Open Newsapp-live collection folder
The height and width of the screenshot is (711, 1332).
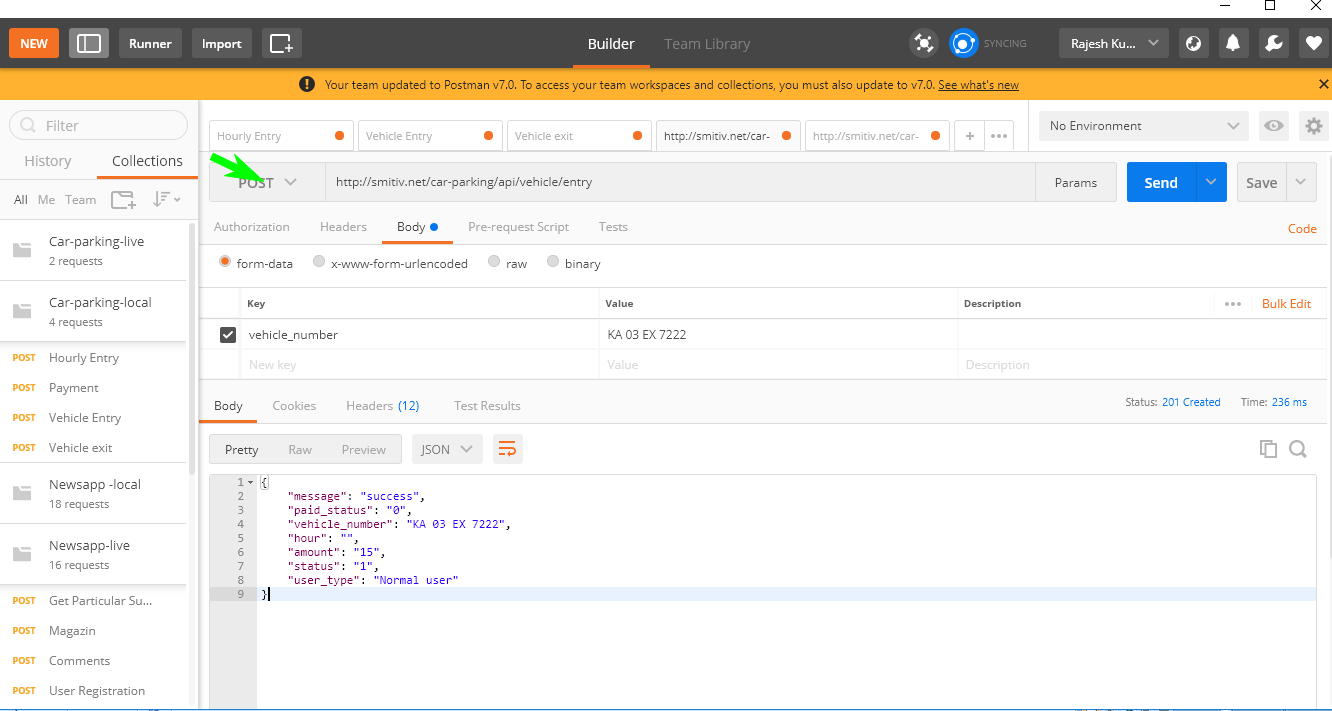click(x=93, y=554)
